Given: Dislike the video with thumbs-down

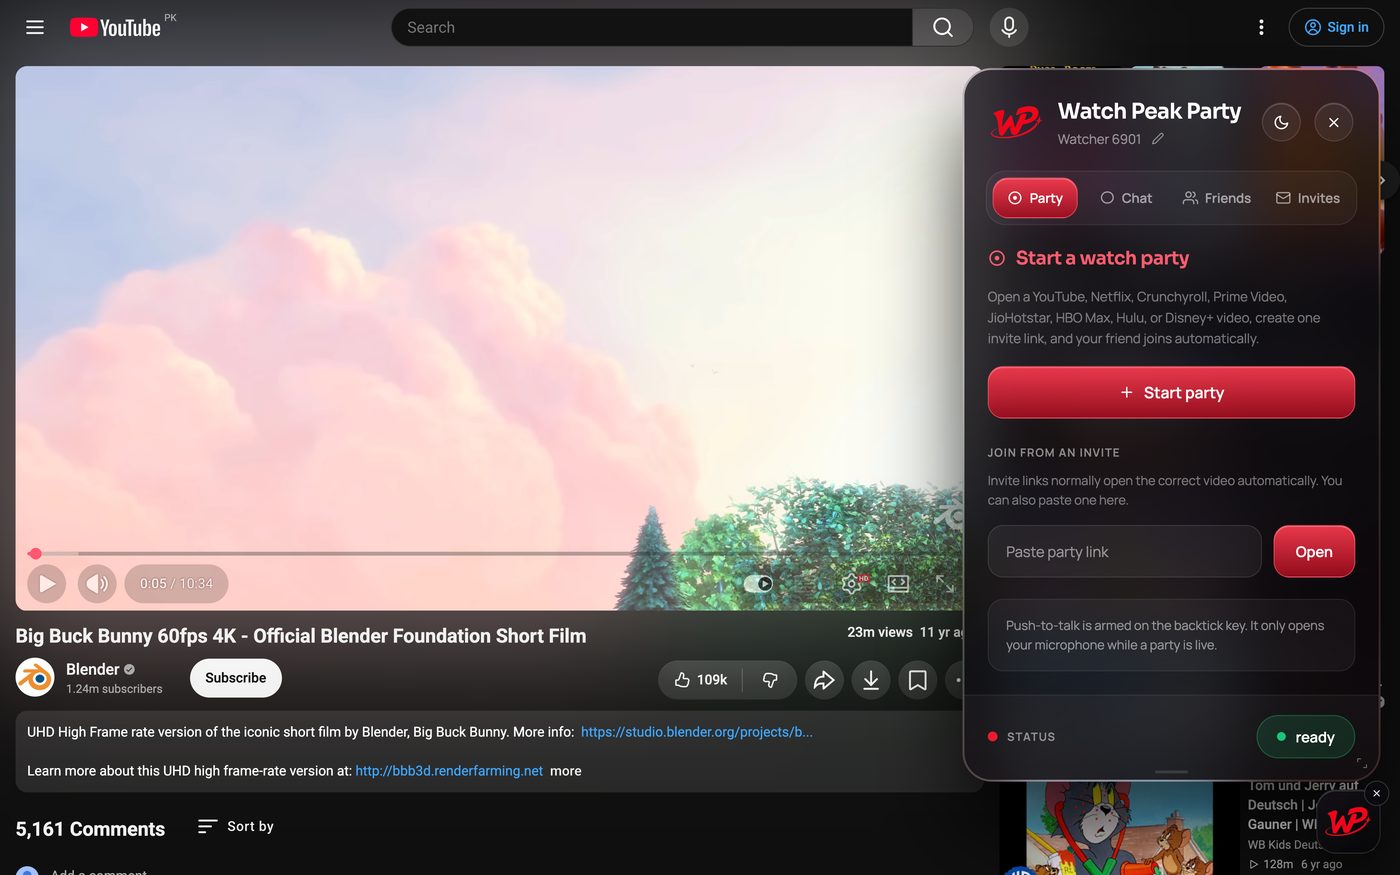Looking at the screenshot, I should point(770,680).
